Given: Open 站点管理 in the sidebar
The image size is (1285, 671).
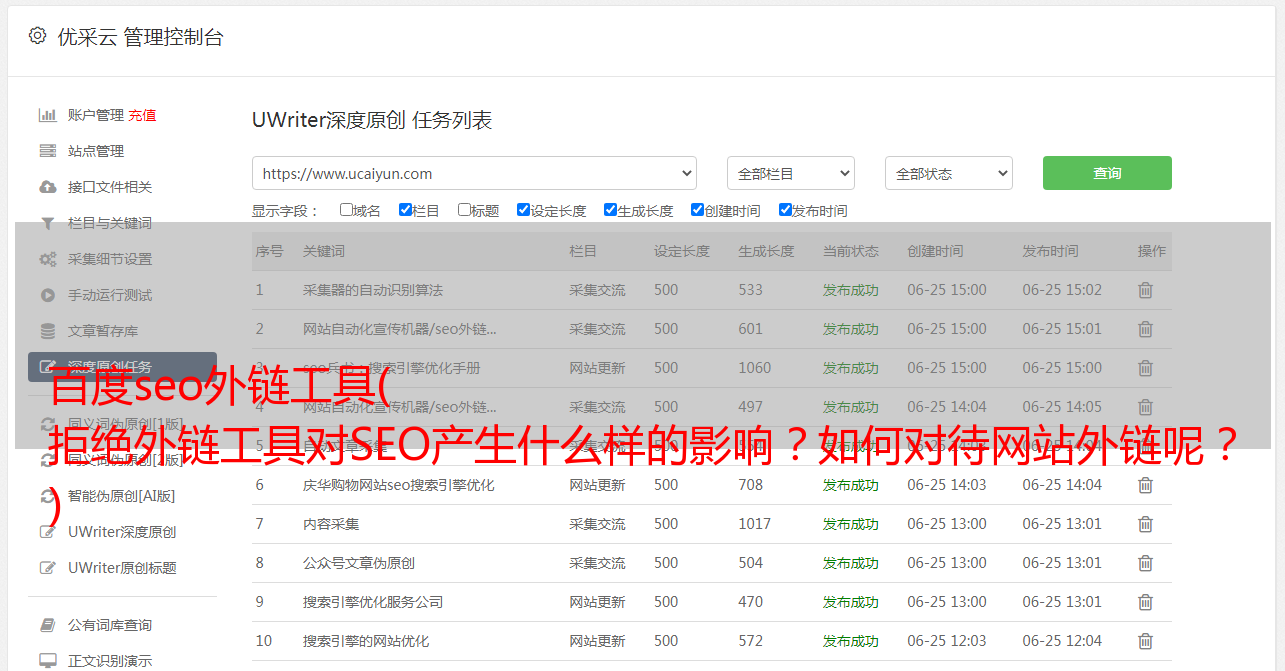Looking at the screenshot, I should pyautogui.click(x=96, y=151).
